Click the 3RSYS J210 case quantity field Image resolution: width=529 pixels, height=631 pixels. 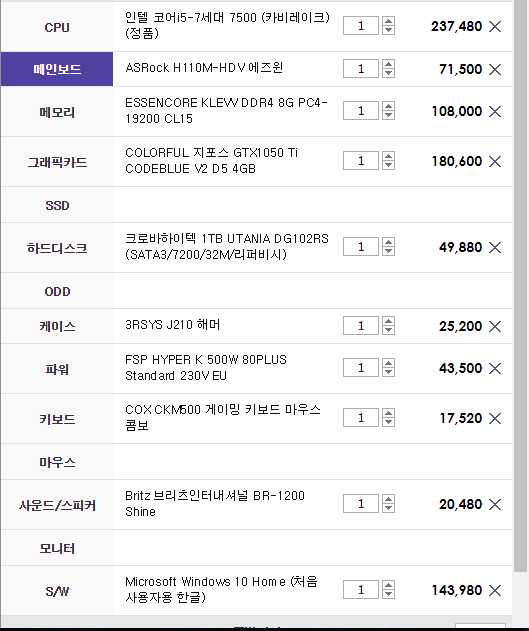tap(361, 326)
